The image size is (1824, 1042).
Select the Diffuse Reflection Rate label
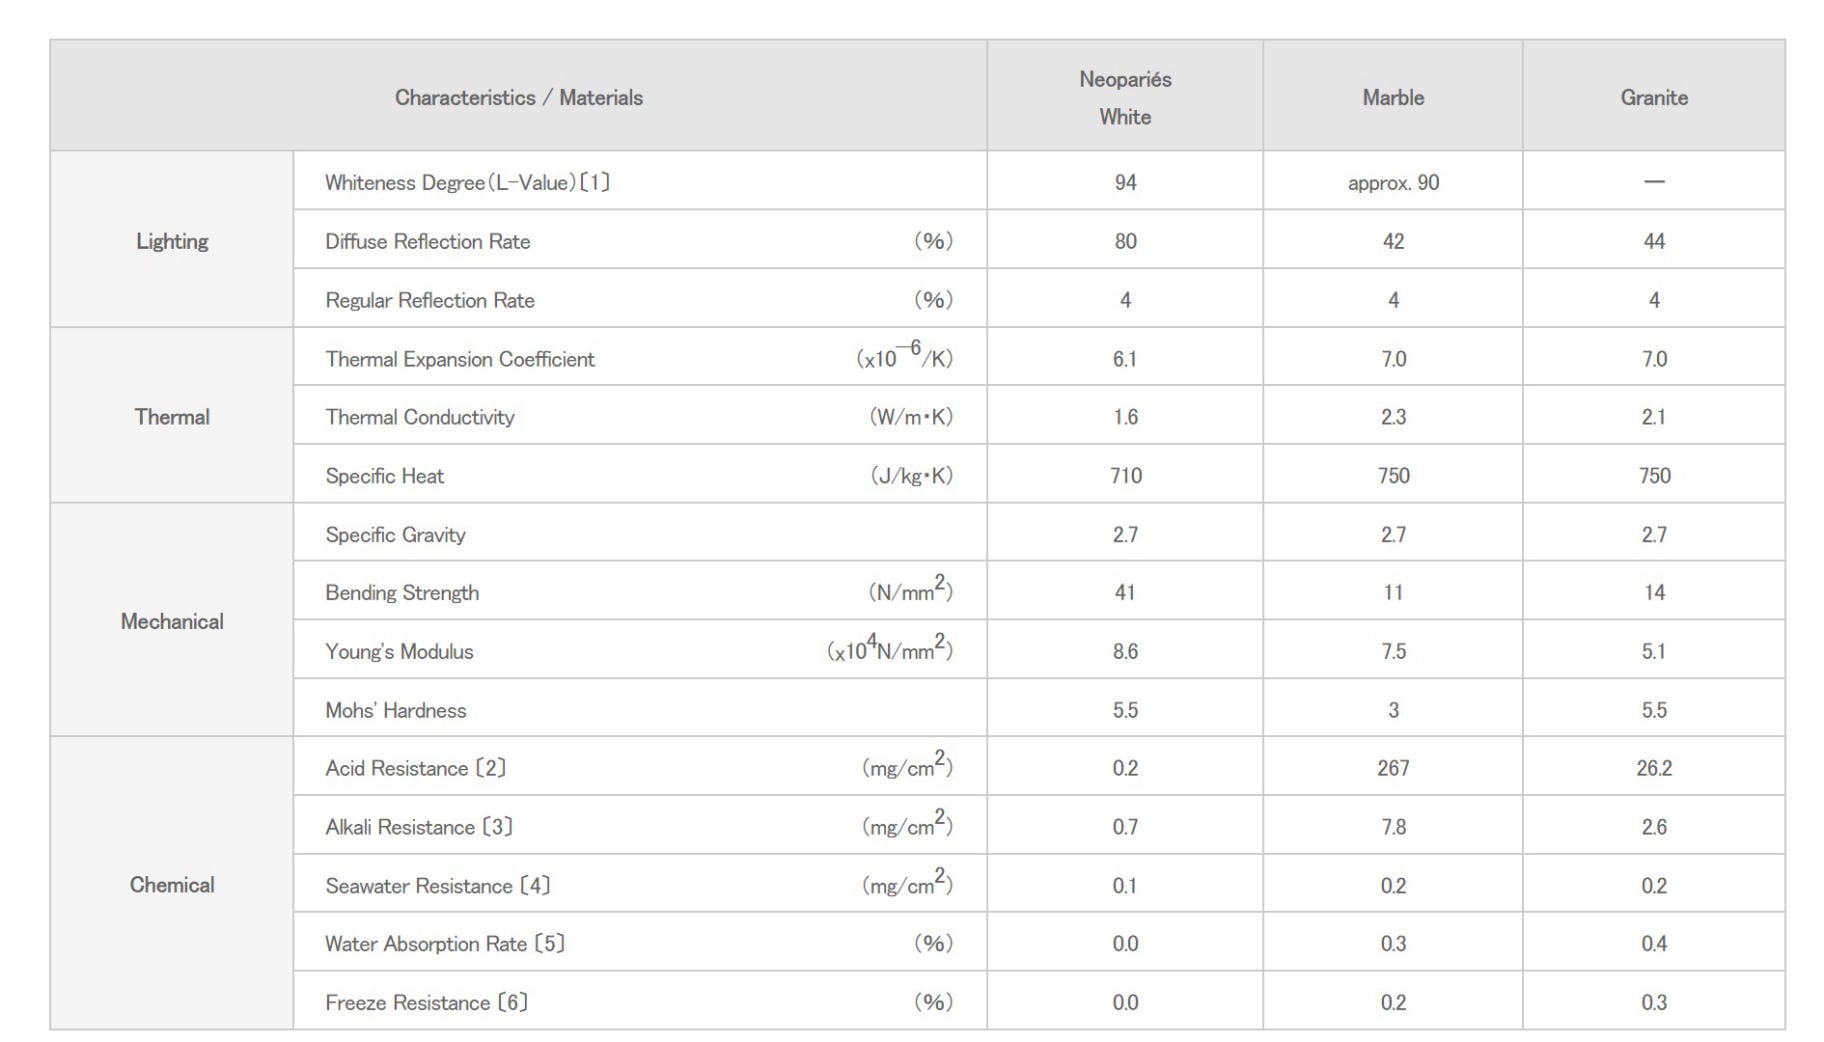tap(427, 241)
